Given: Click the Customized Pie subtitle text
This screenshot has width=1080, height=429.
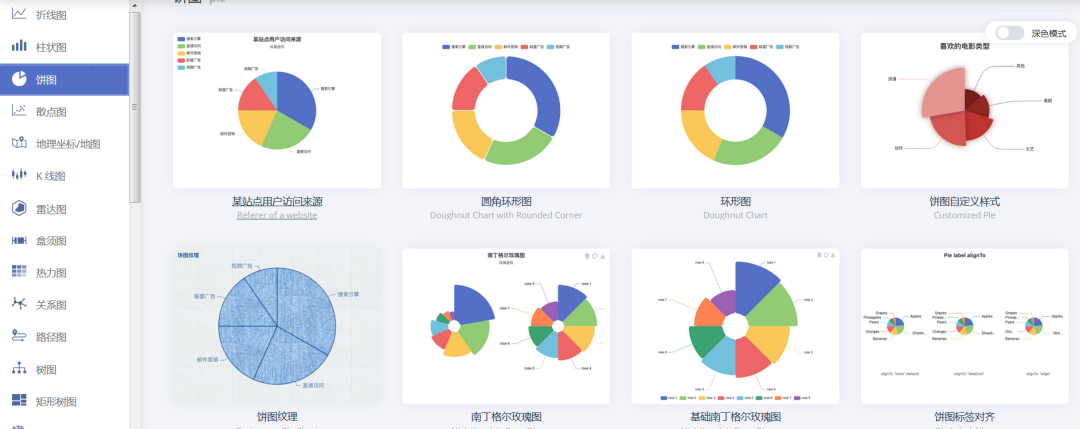Looking at the screenshot, I should coord(964,215).
